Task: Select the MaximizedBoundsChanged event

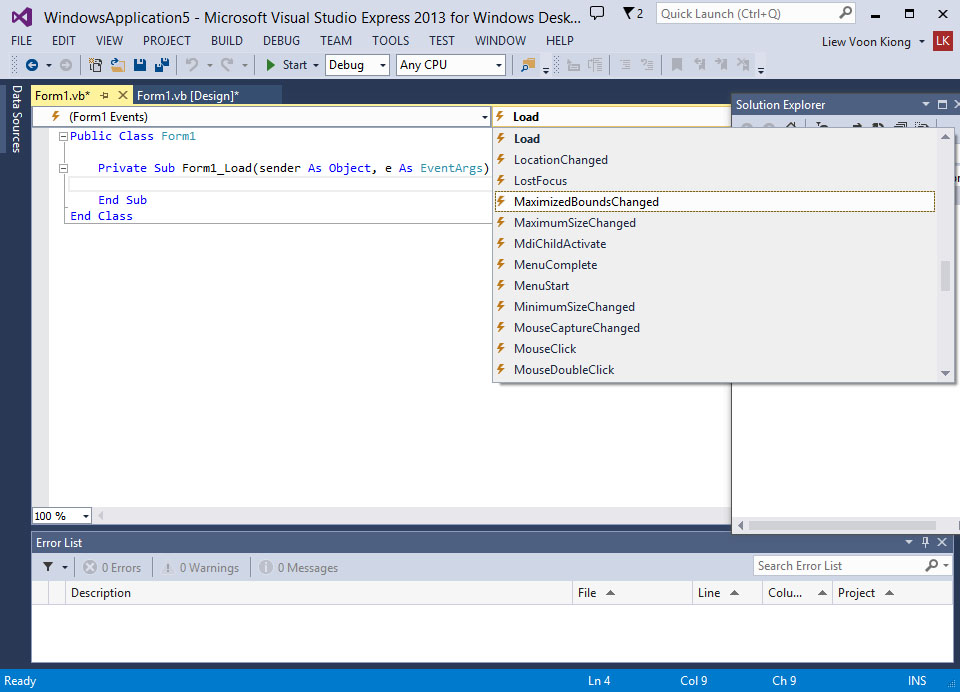Action: 716,201
